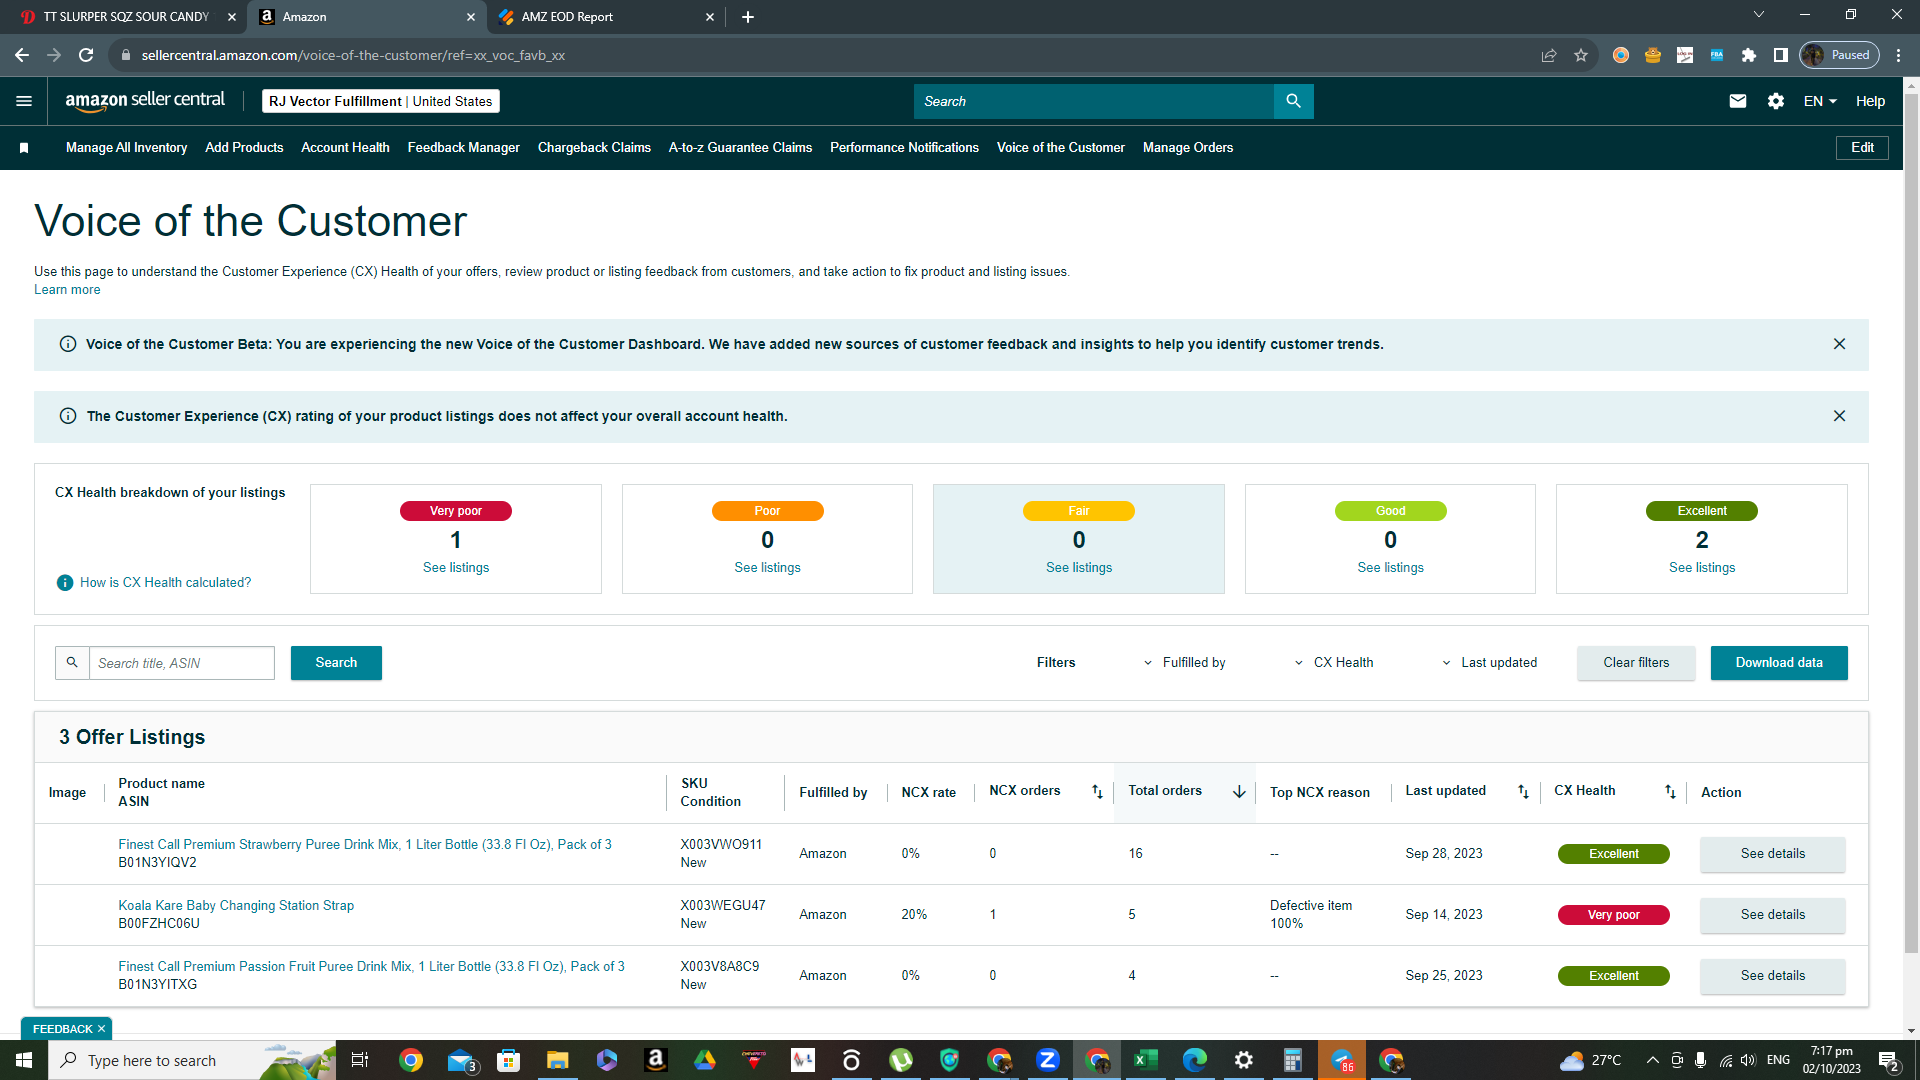Screen dimensions: 1920x1080
Task: Focus the header Search box
Action: coord(1094,101)
